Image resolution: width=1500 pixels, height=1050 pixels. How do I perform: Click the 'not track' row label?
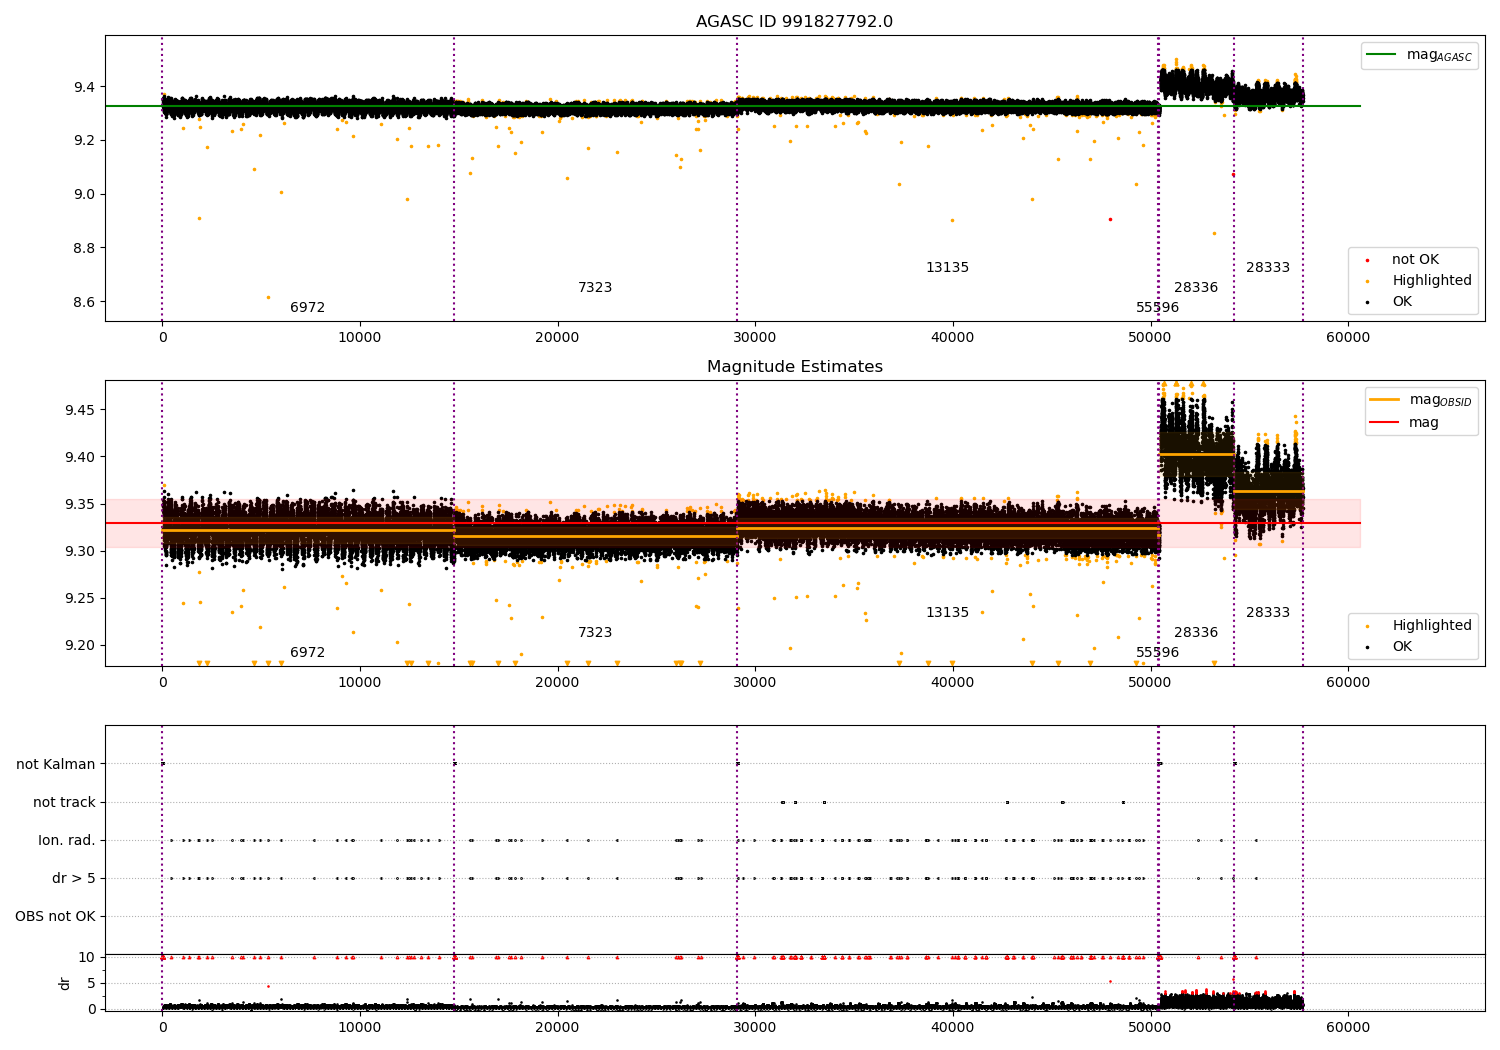(x=64, y=803)
